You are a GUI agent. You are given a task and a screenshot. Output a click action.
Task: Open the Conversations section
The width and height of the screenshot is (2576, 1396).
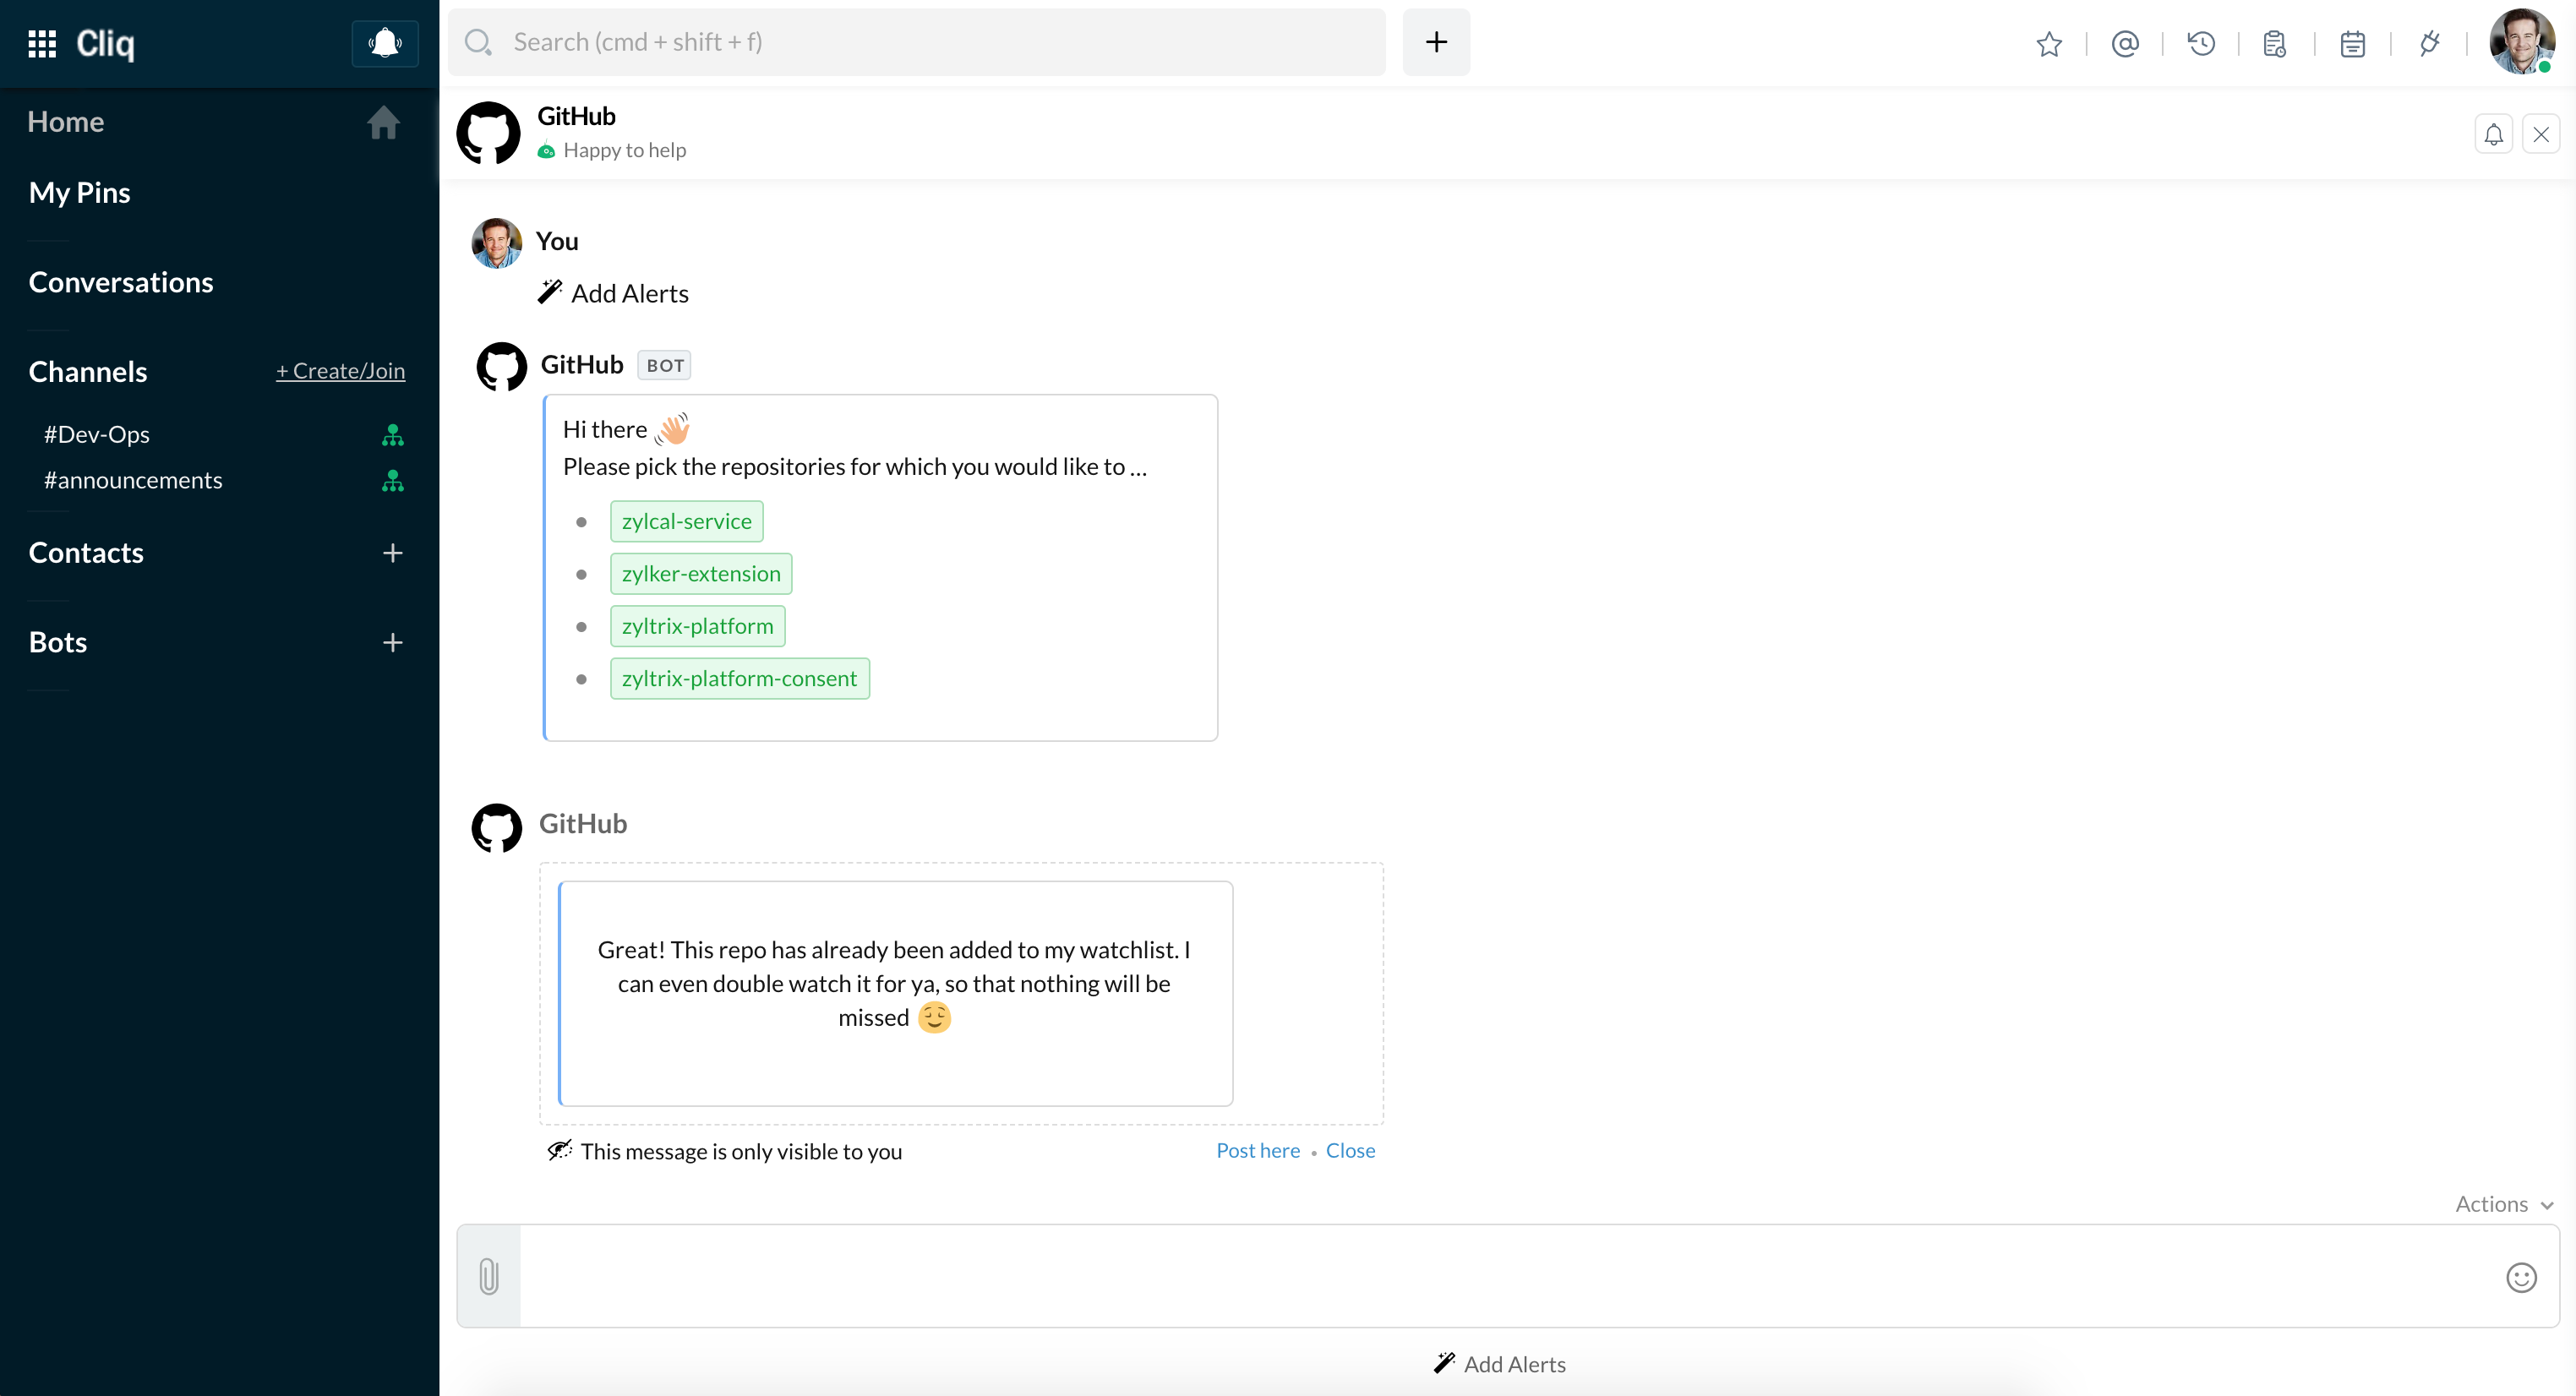coord(121,282)
